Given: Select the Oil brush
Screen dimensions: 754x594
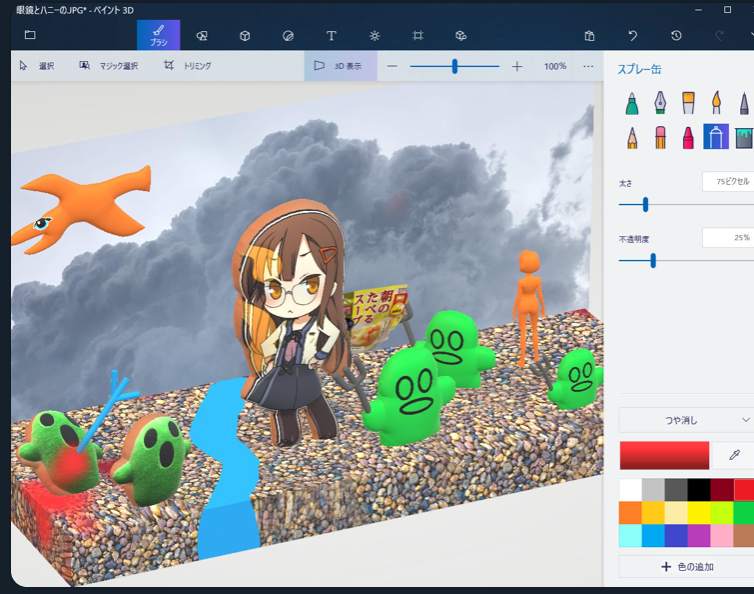Looking at the screenshot, I should pyautogui.click(x=688, y=103).
